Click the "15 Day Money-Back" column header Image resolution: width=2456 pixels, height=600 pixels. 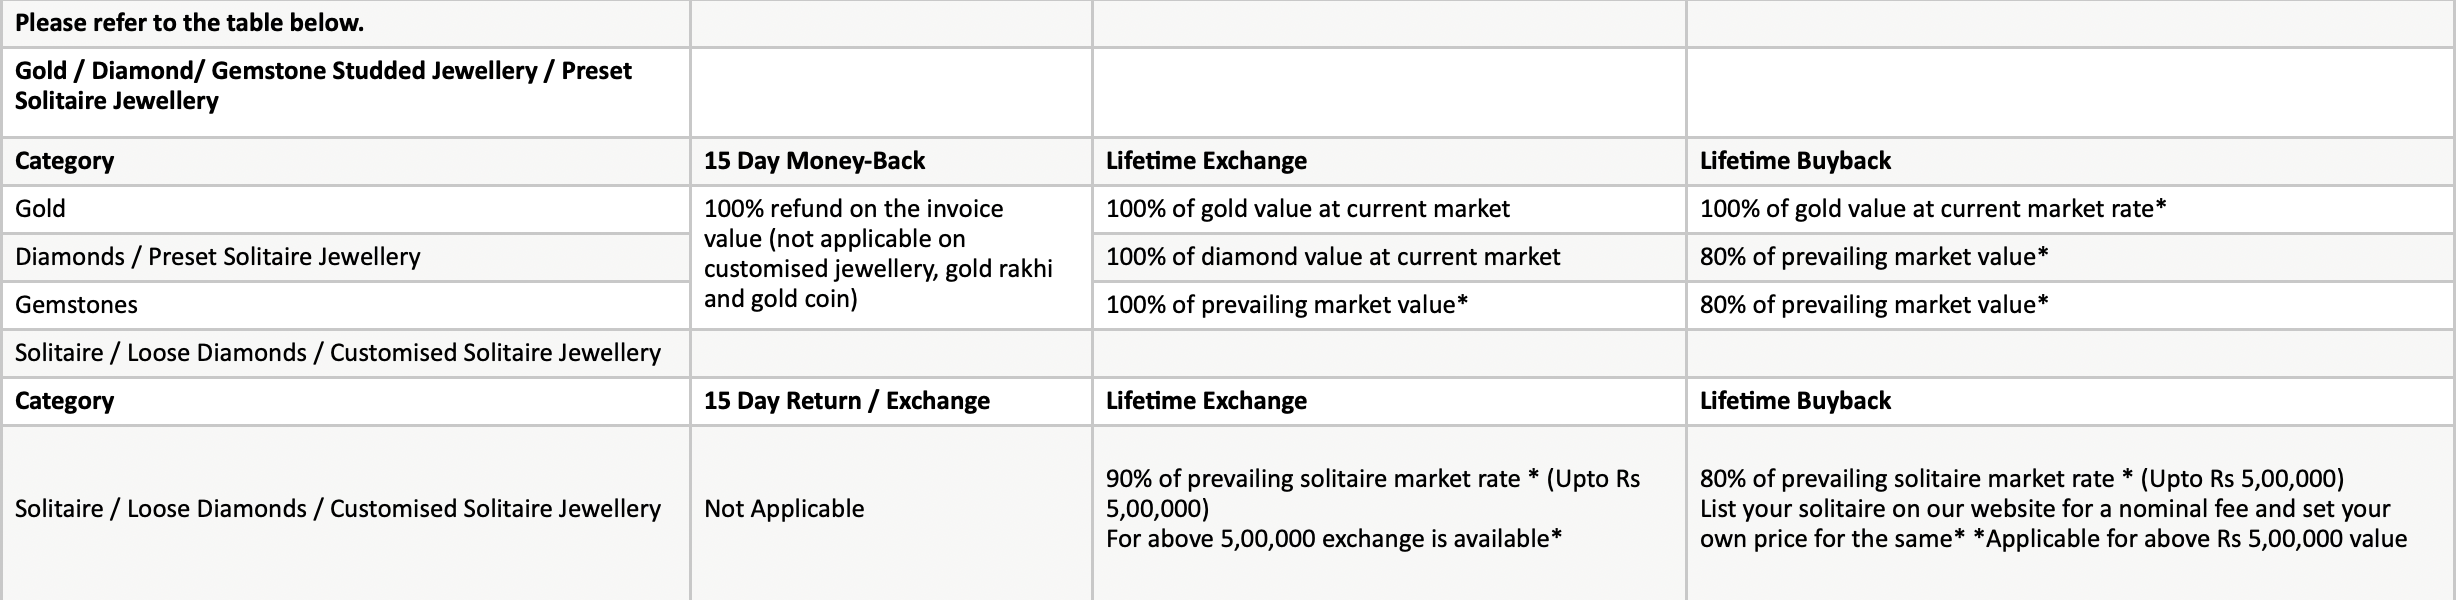(x=814, y=161)
